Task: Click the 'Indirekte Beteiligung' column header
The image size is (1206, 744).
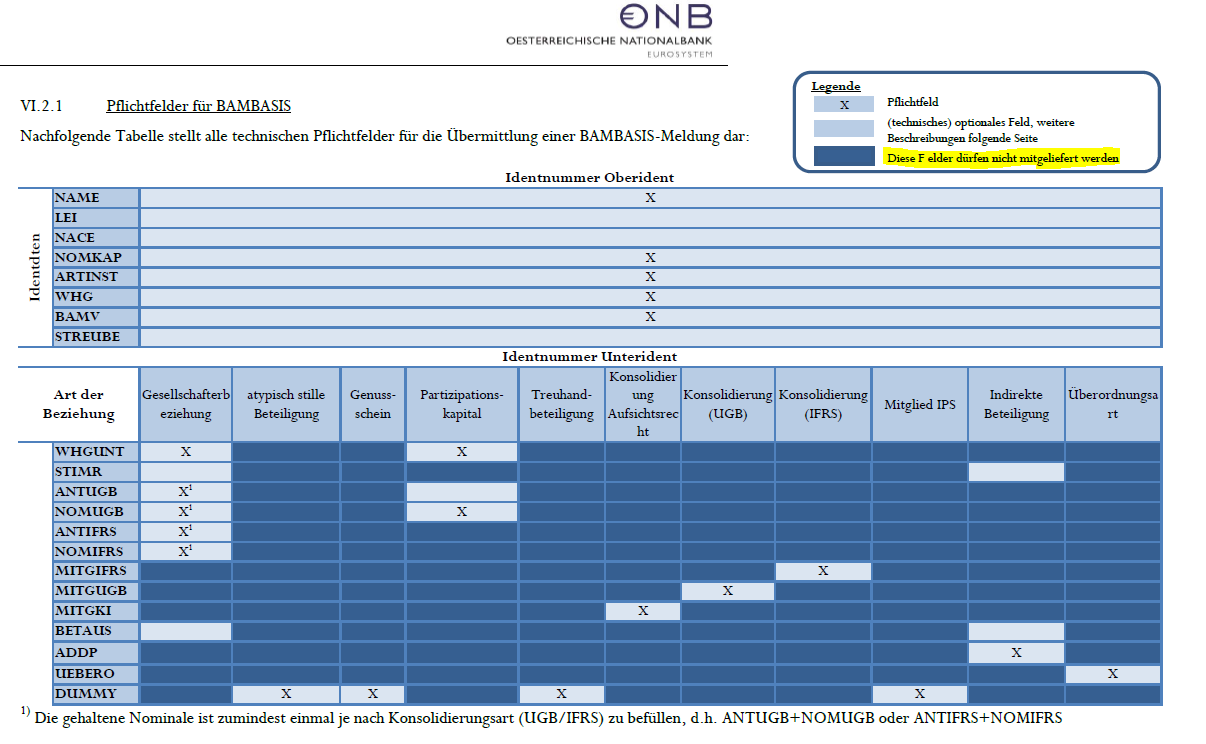Action: pos(1016,404)
